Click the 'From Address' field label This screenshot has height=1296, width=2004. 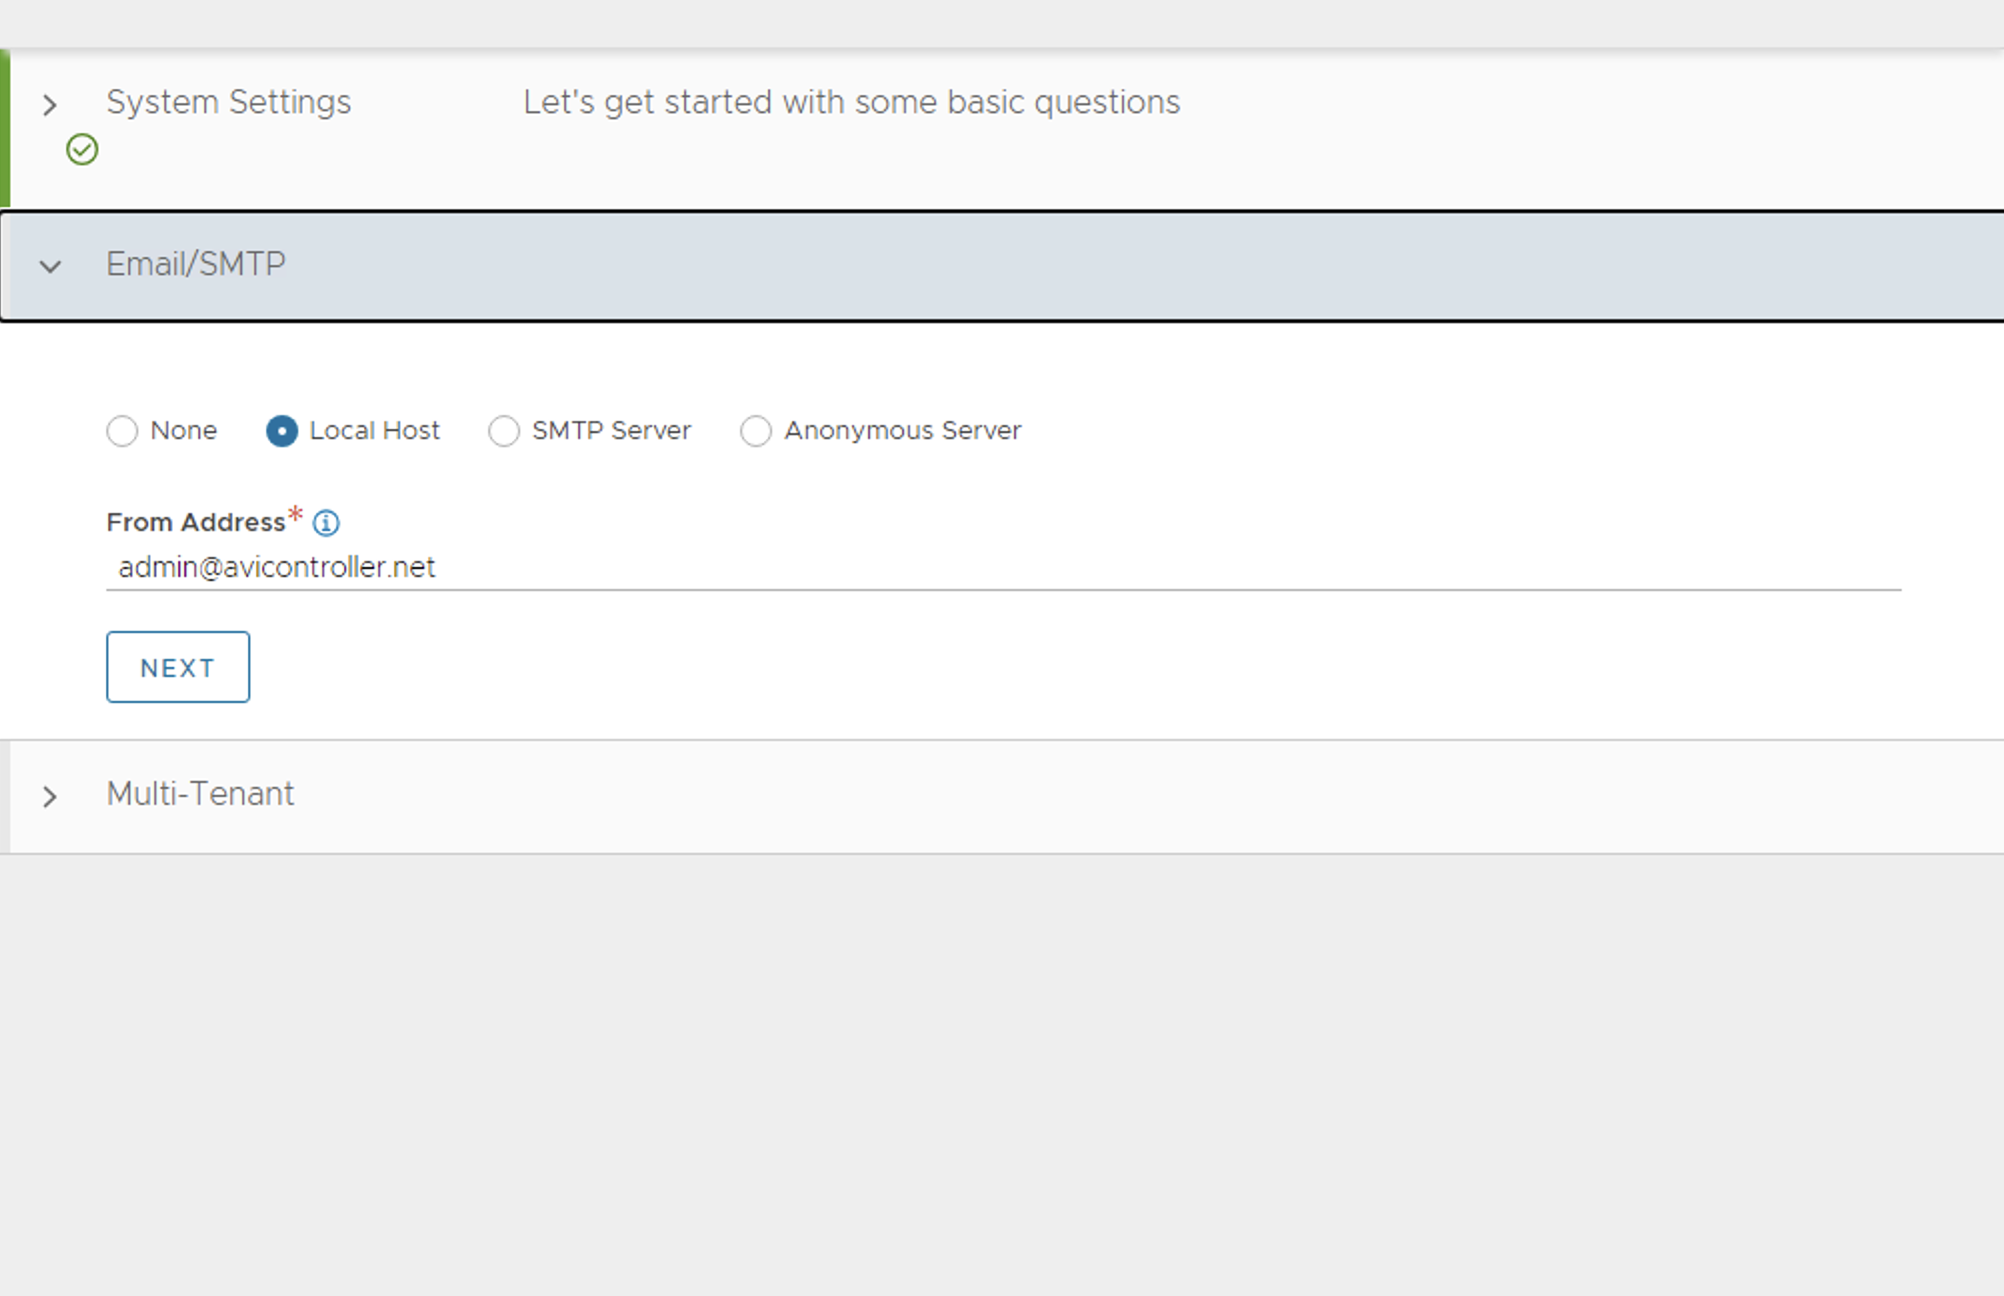pos(196,522)
